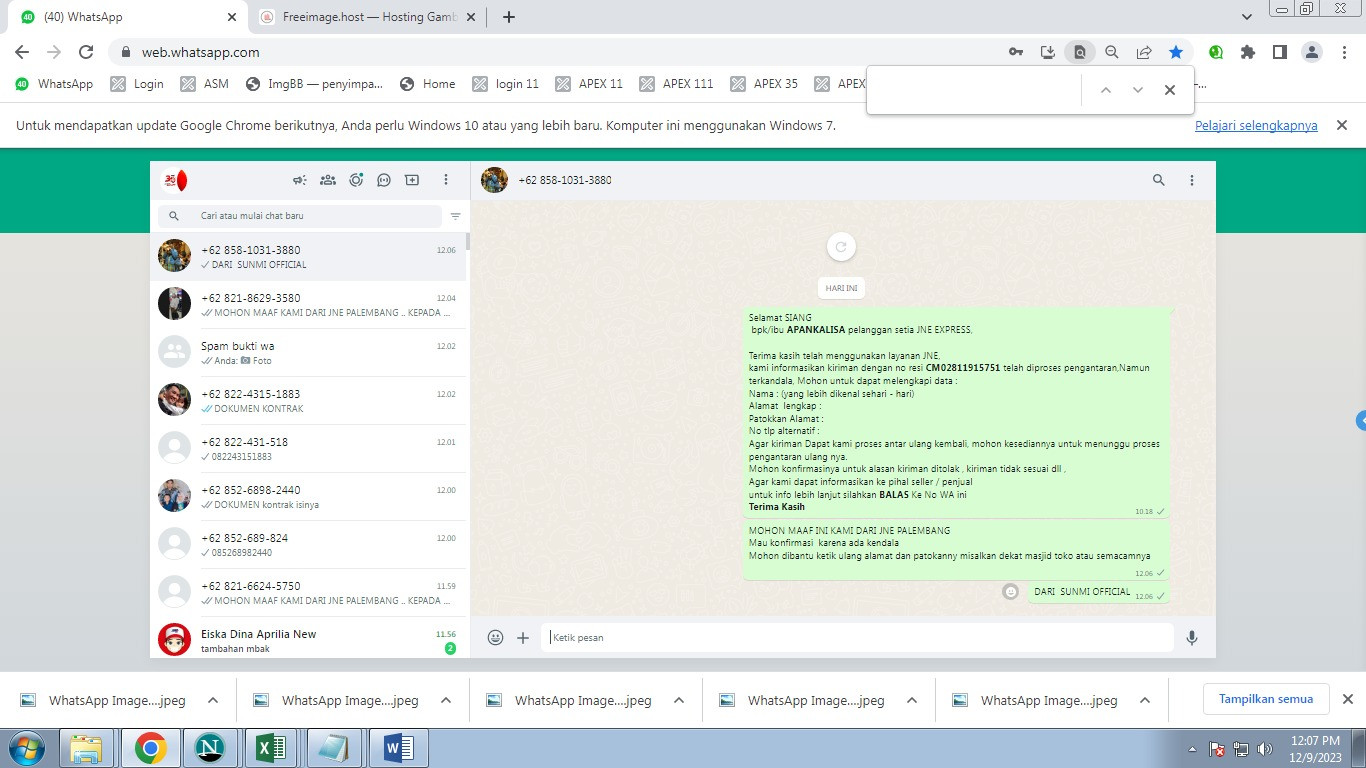Viewport: 1366px width, 768px height.
Task: Open Word from the taskbar
Action: 398,748
